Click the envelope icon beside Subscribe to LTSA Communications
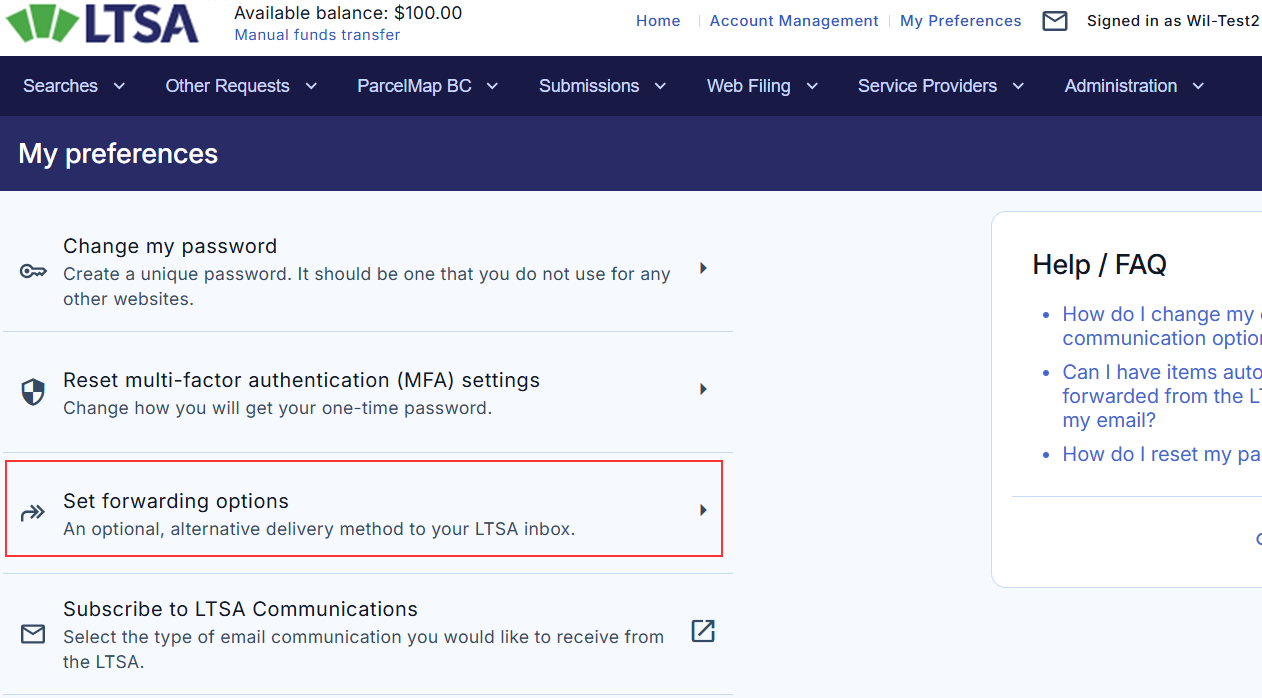1262x698 pixels. pyautogui.click(x=33, y=634)
